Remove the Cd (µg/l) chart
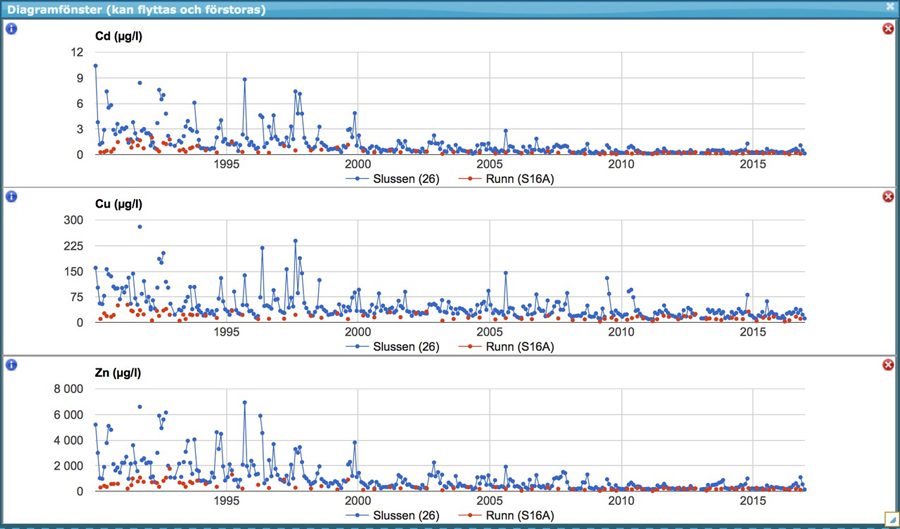The height and width of the screenshot is (529, 900). pyautogui.click(x=888, y=29)
